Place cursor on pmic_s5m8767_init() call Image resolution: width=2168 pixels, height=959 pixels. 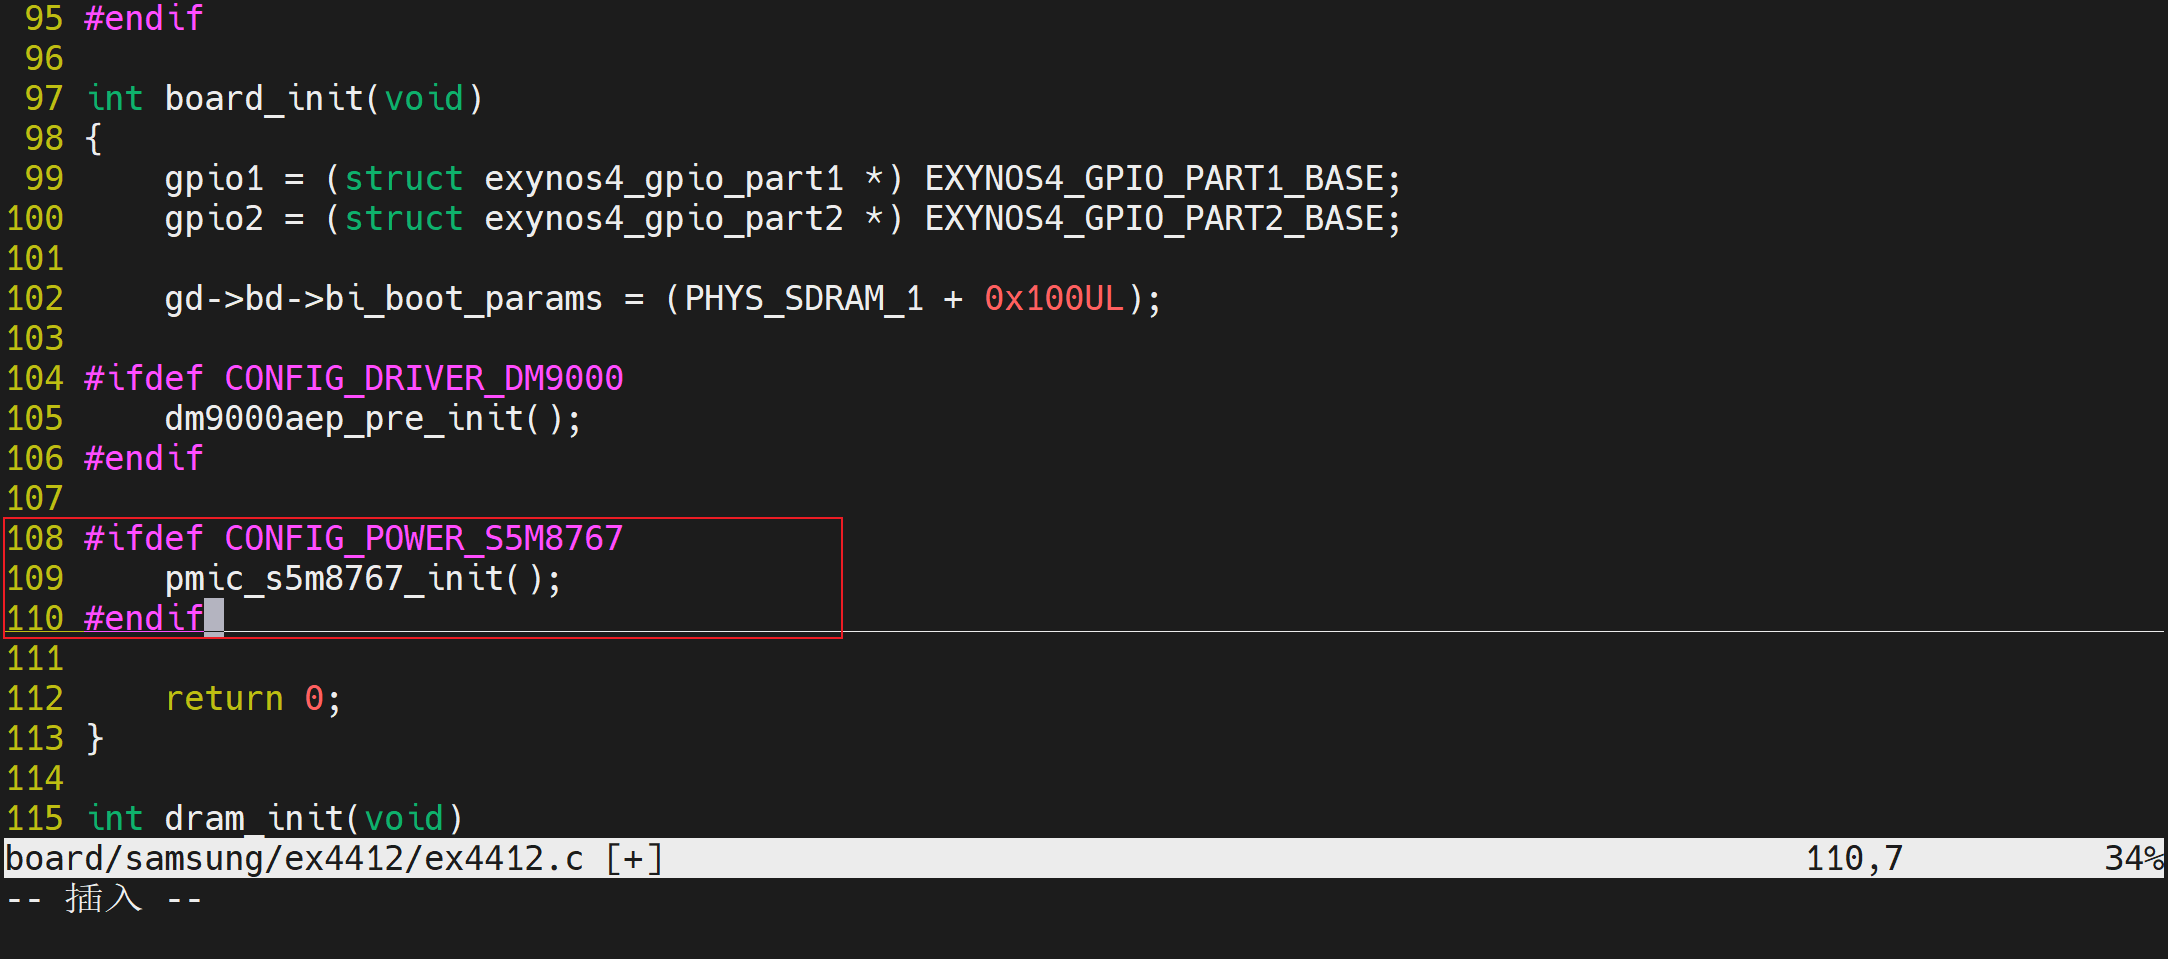coord(362,579)
